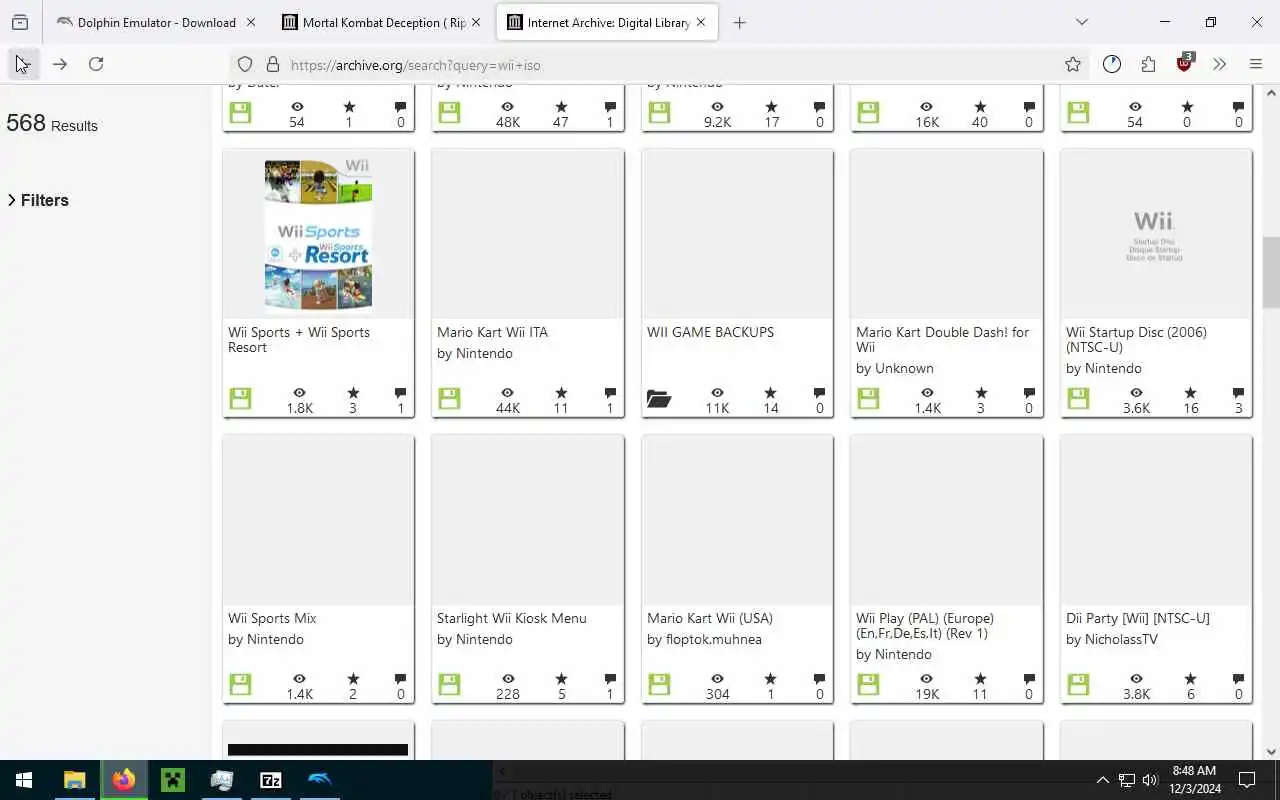Click favorites star on Wii Play (PAL) card
The width and height of the screenshot is (1280, 800).
(980, 679)
